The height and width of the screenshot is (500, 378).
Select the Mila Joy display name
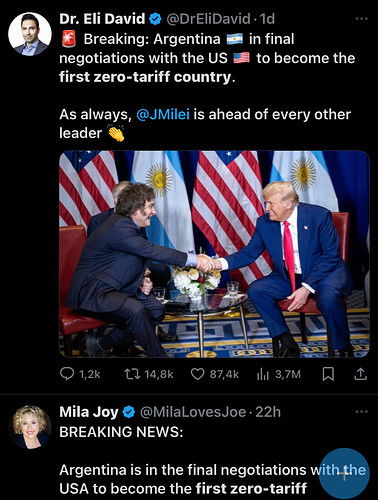tap(89, 412)
